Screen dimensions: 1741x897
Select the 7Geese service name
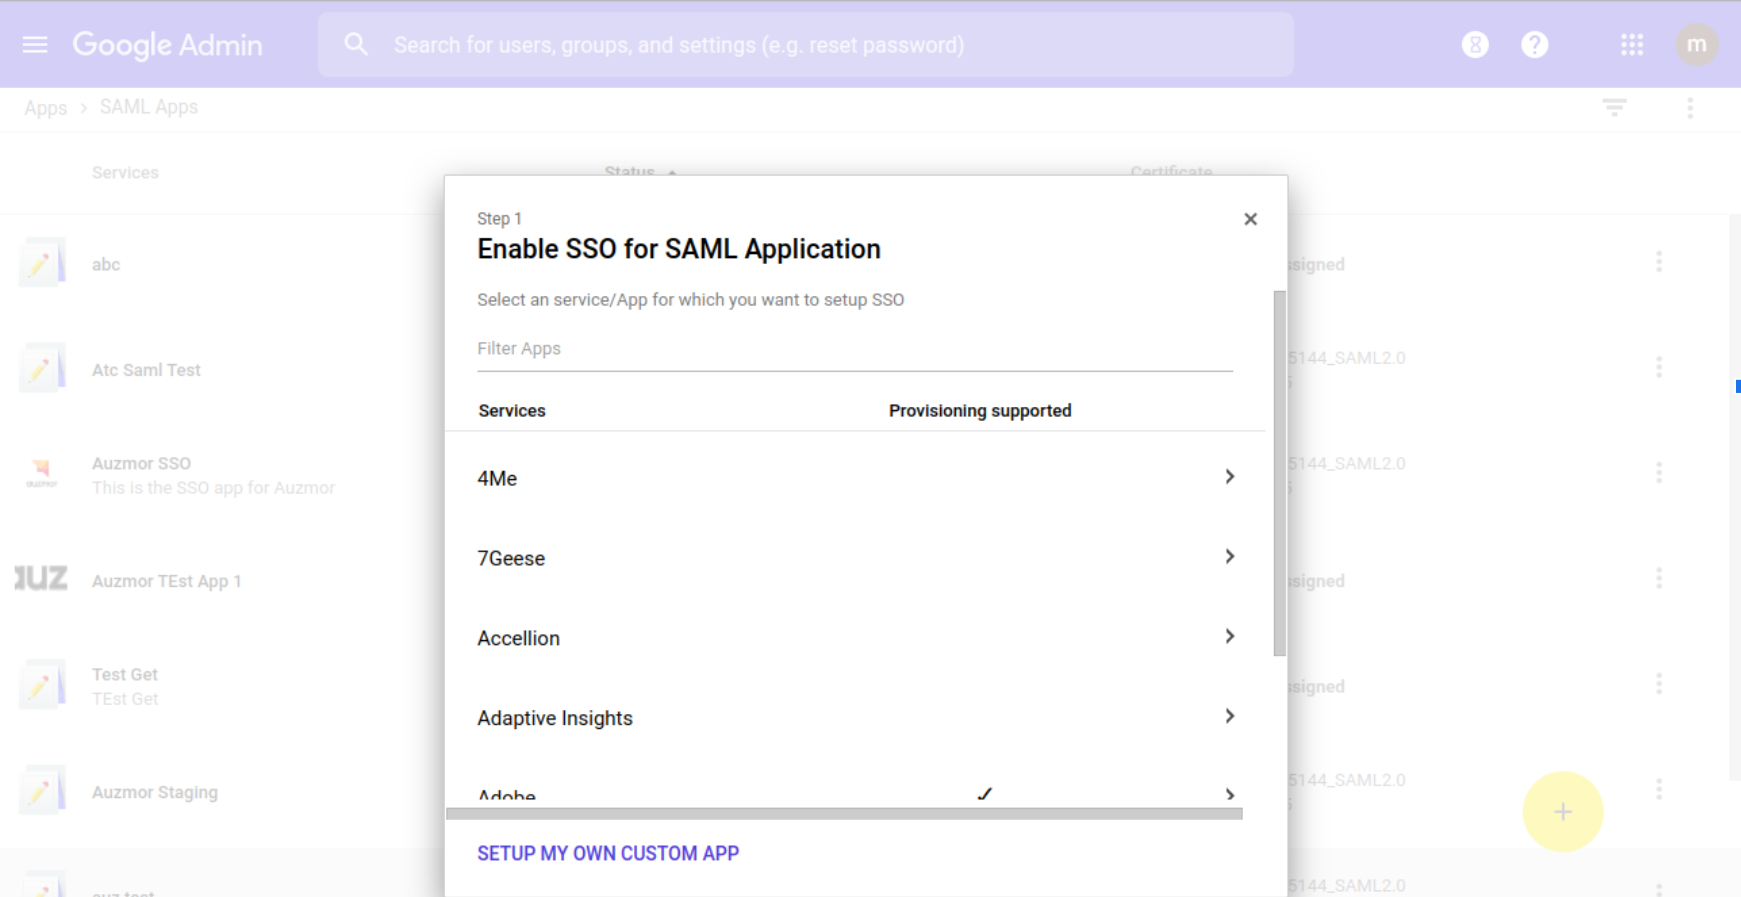point(511,559)
